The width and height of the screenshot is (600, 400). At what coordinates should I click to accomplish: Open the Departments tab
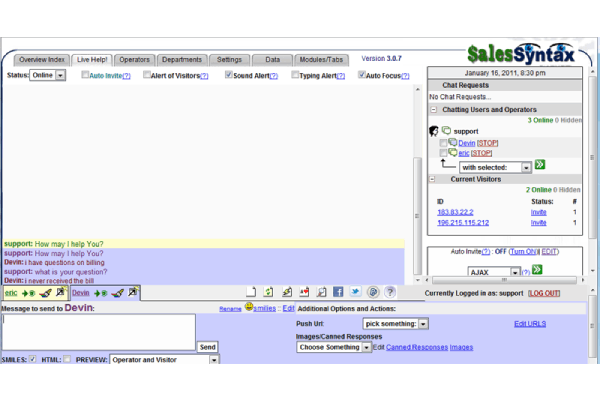click(182, 60)
